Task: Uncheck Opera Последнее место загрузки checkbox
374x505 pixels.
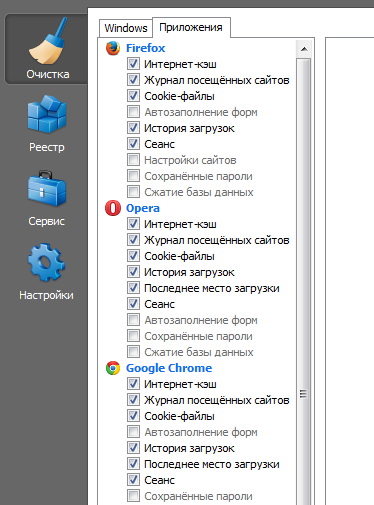Action: click(133, 288)
